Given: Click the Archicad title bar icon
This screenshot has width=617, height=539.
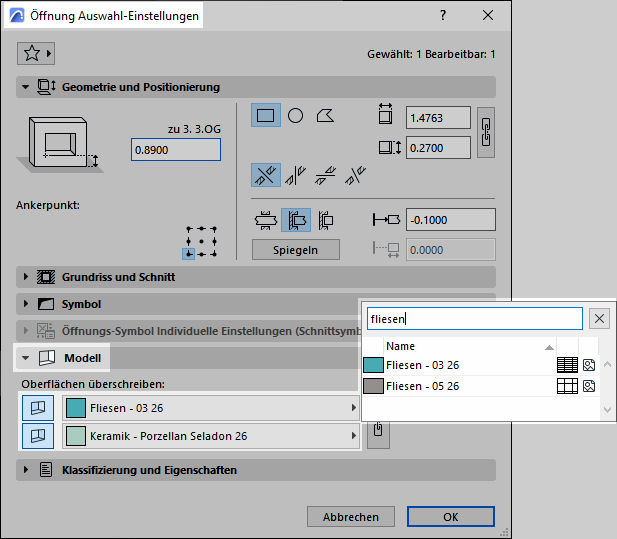Looking at the screenshot, I should click(17, 16).
